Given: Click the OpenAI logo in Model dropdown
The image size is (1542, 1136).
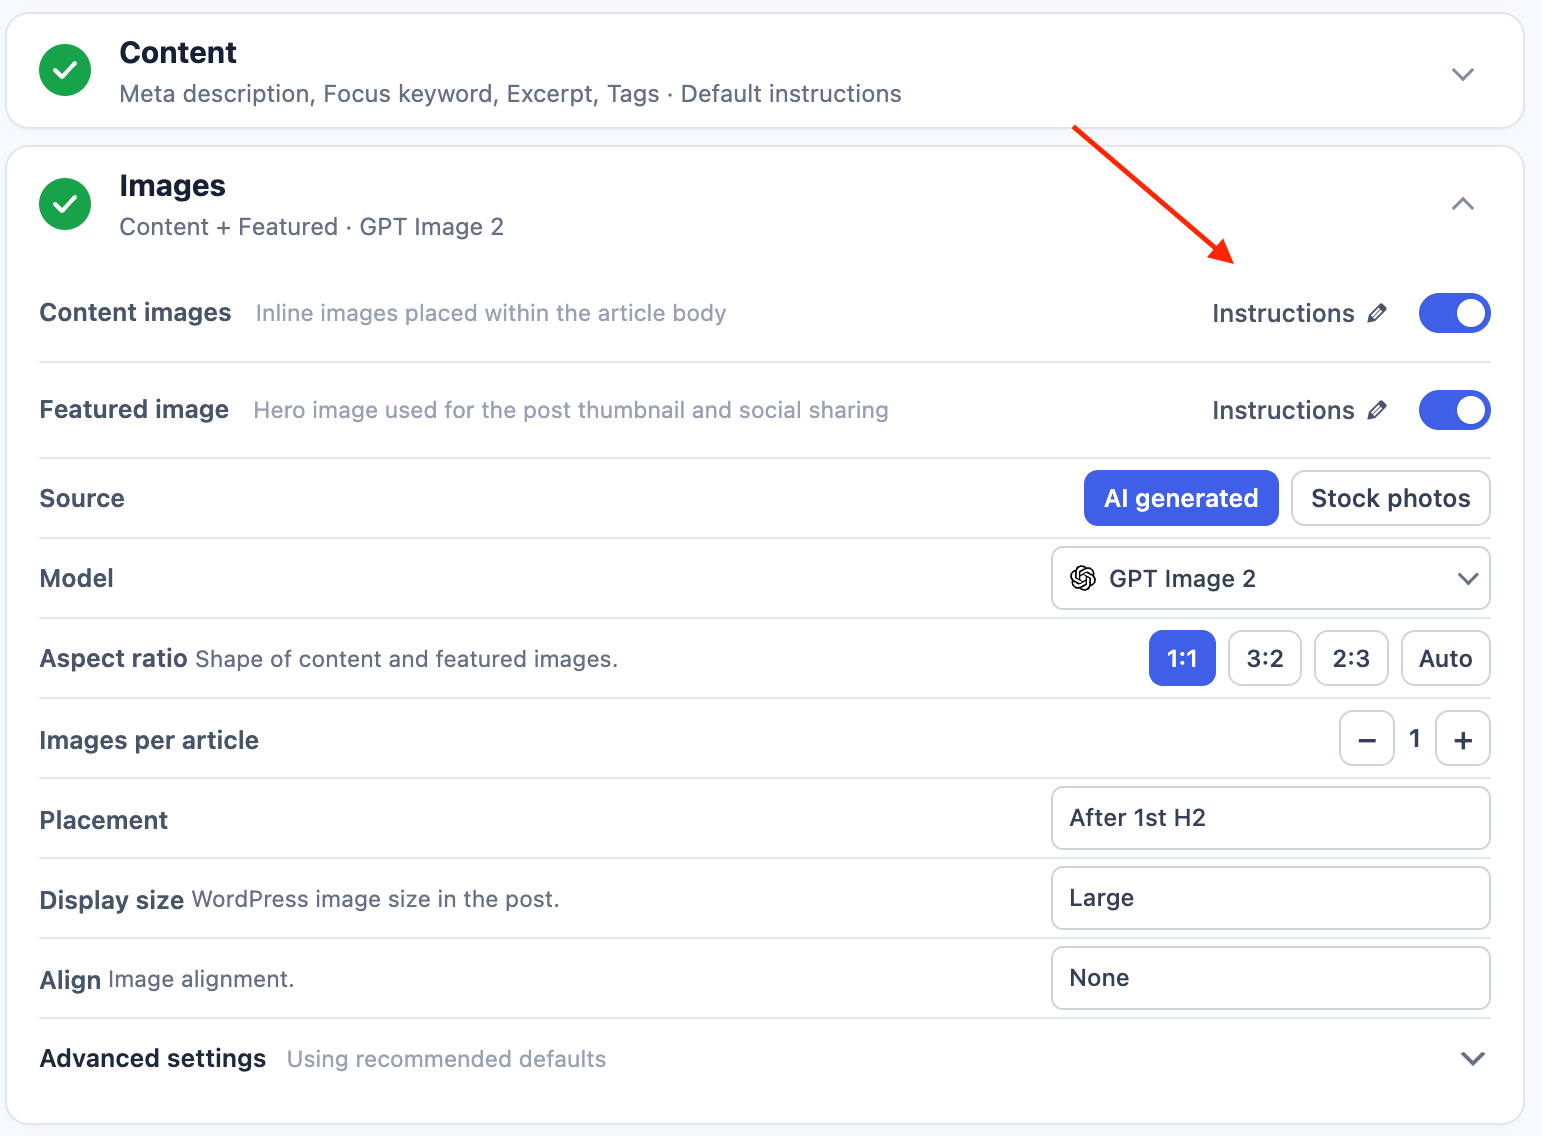Looking at the screenshot, I should point(1083,578).
